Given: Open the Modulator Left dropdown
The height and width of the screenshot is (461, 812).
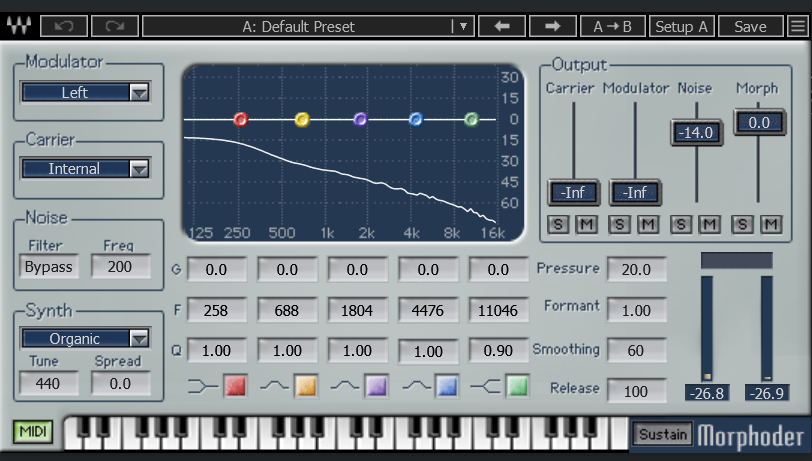Looking at the screenshot, I should [x=85, y=93].
